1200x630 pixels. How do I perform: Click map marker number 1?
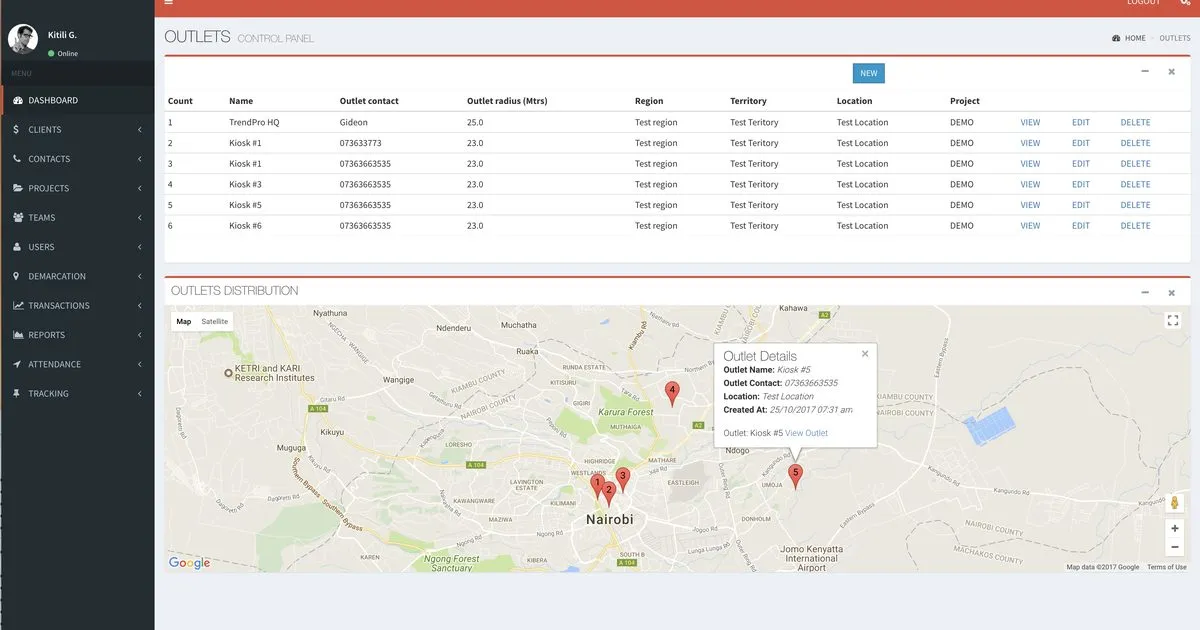pyautogui.click(x=597, y=486)
